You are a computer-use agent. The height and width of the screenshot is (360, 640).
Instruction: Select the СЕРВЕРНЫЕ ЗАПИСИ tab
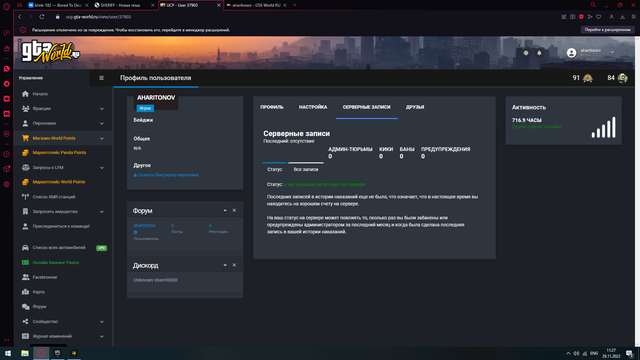pos(367,107)
